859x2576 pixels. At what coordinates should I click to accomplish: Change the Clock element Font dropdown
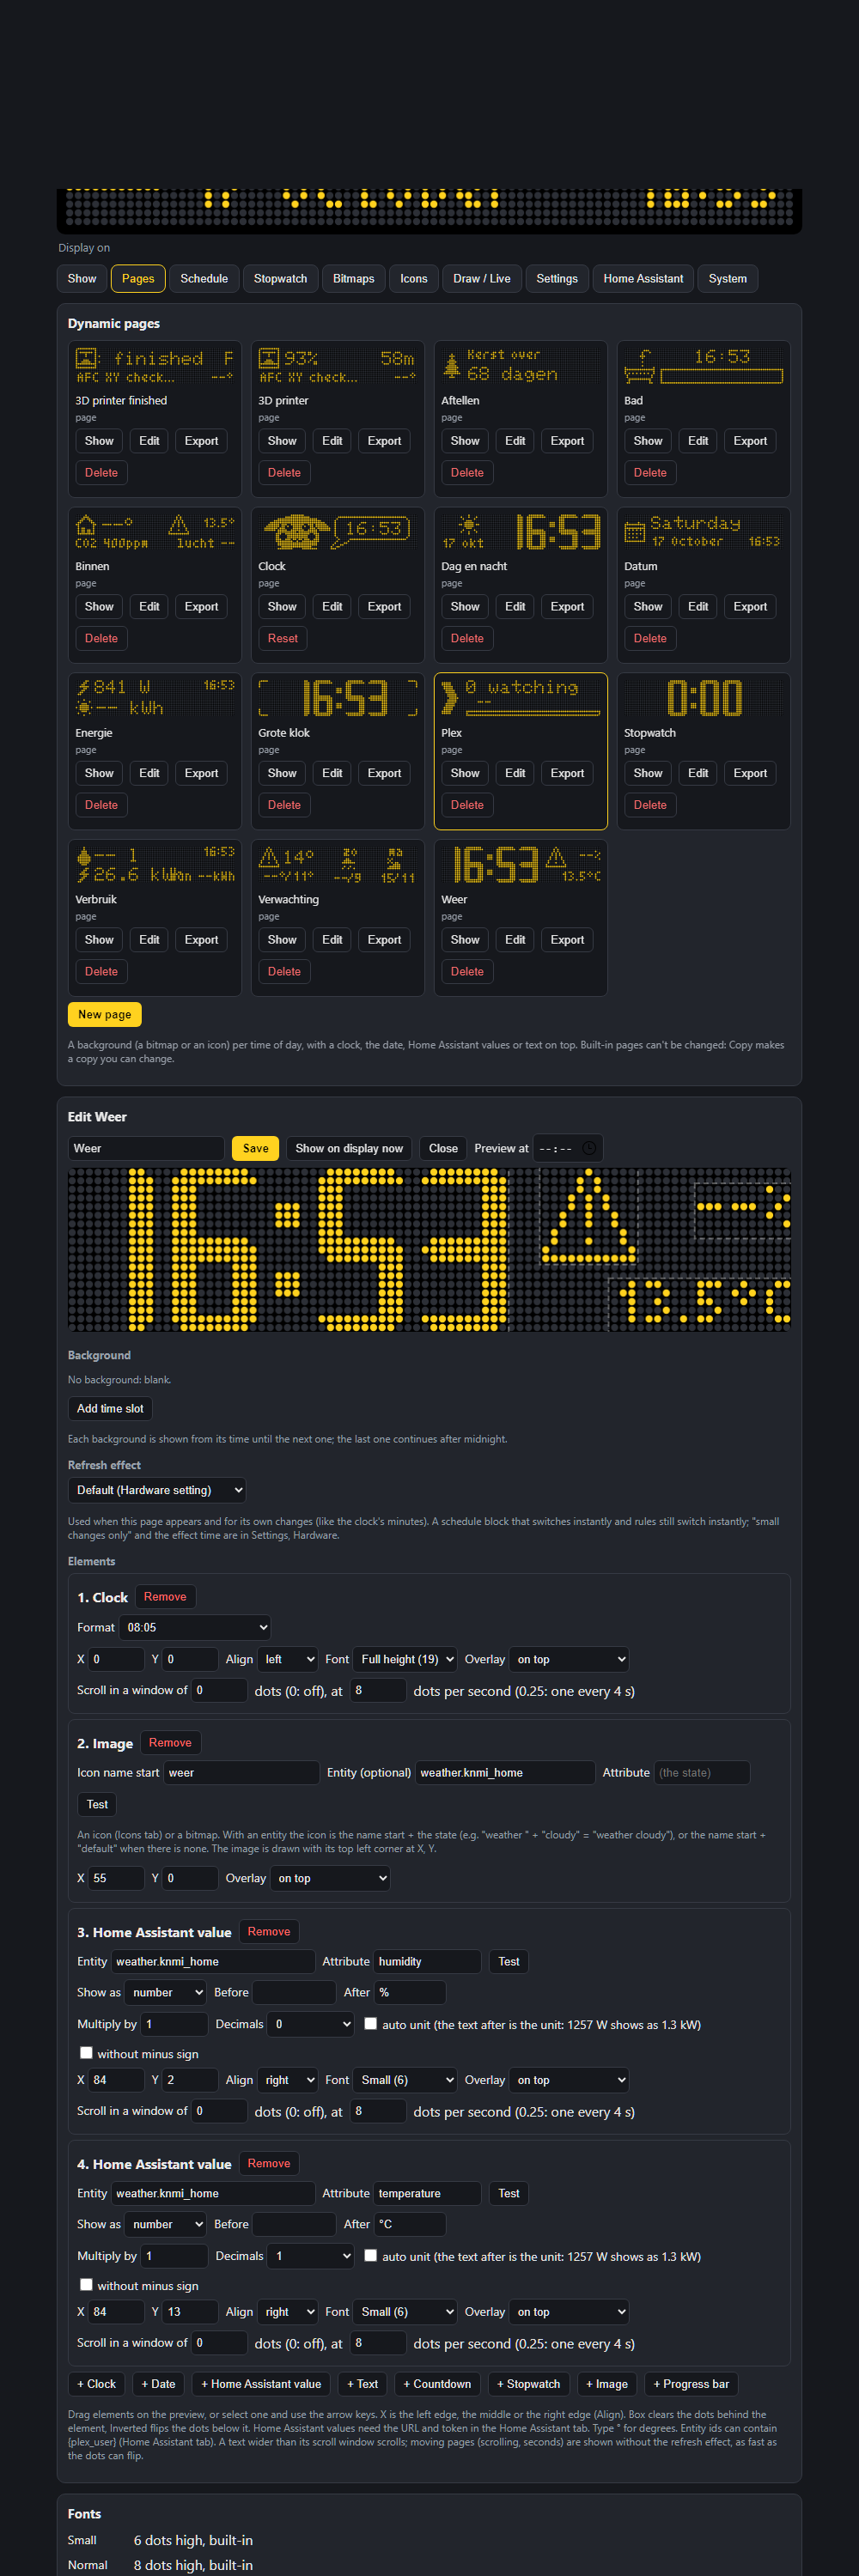[x=405, y=1659]
